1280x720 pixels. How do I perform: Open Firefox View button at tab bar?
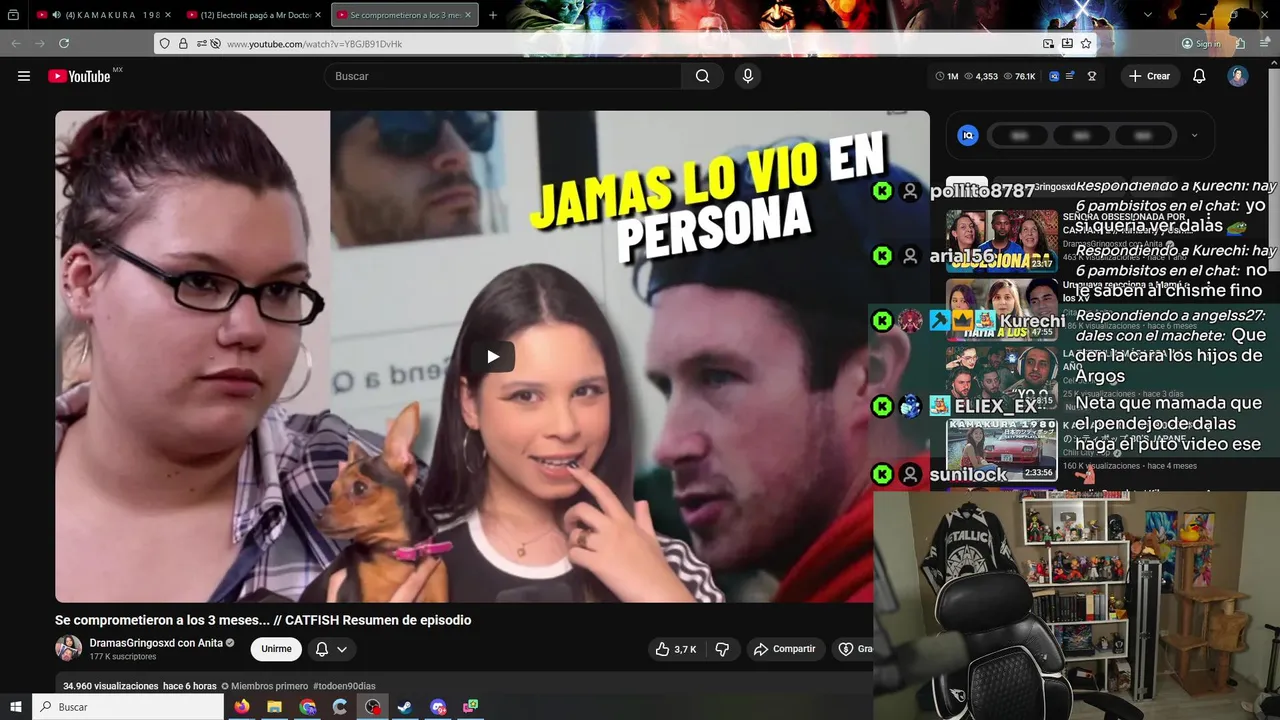pos(13,15)
